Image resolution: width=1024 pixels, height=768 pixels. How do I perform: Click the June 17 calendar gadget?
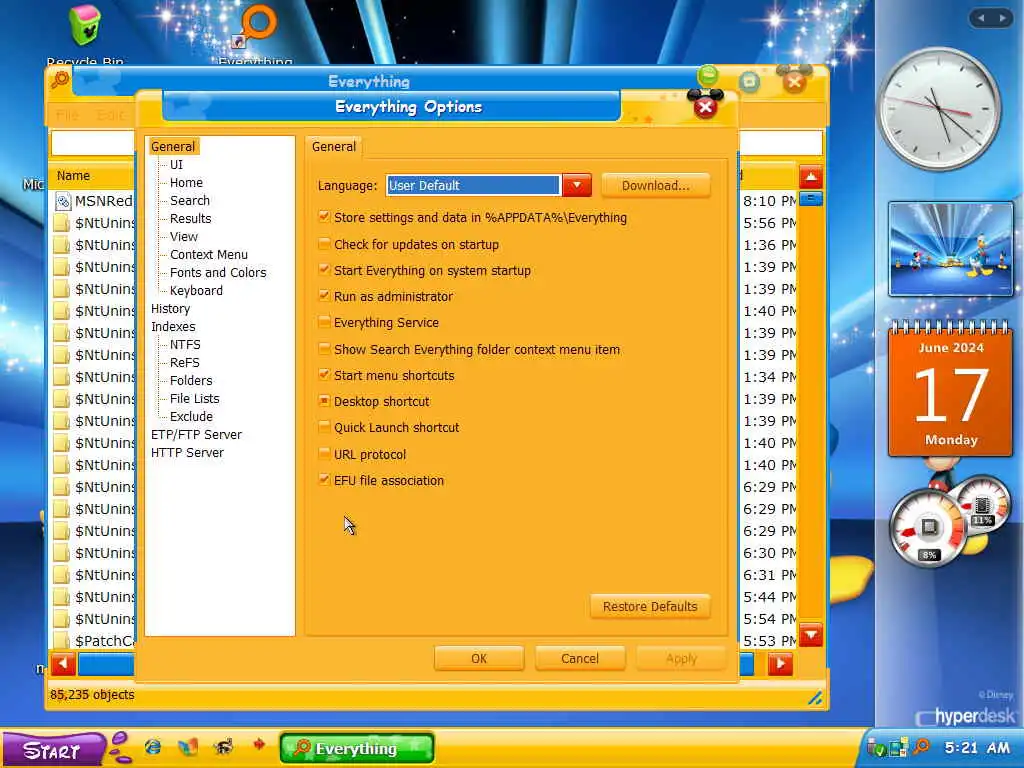tap(950, 389)
